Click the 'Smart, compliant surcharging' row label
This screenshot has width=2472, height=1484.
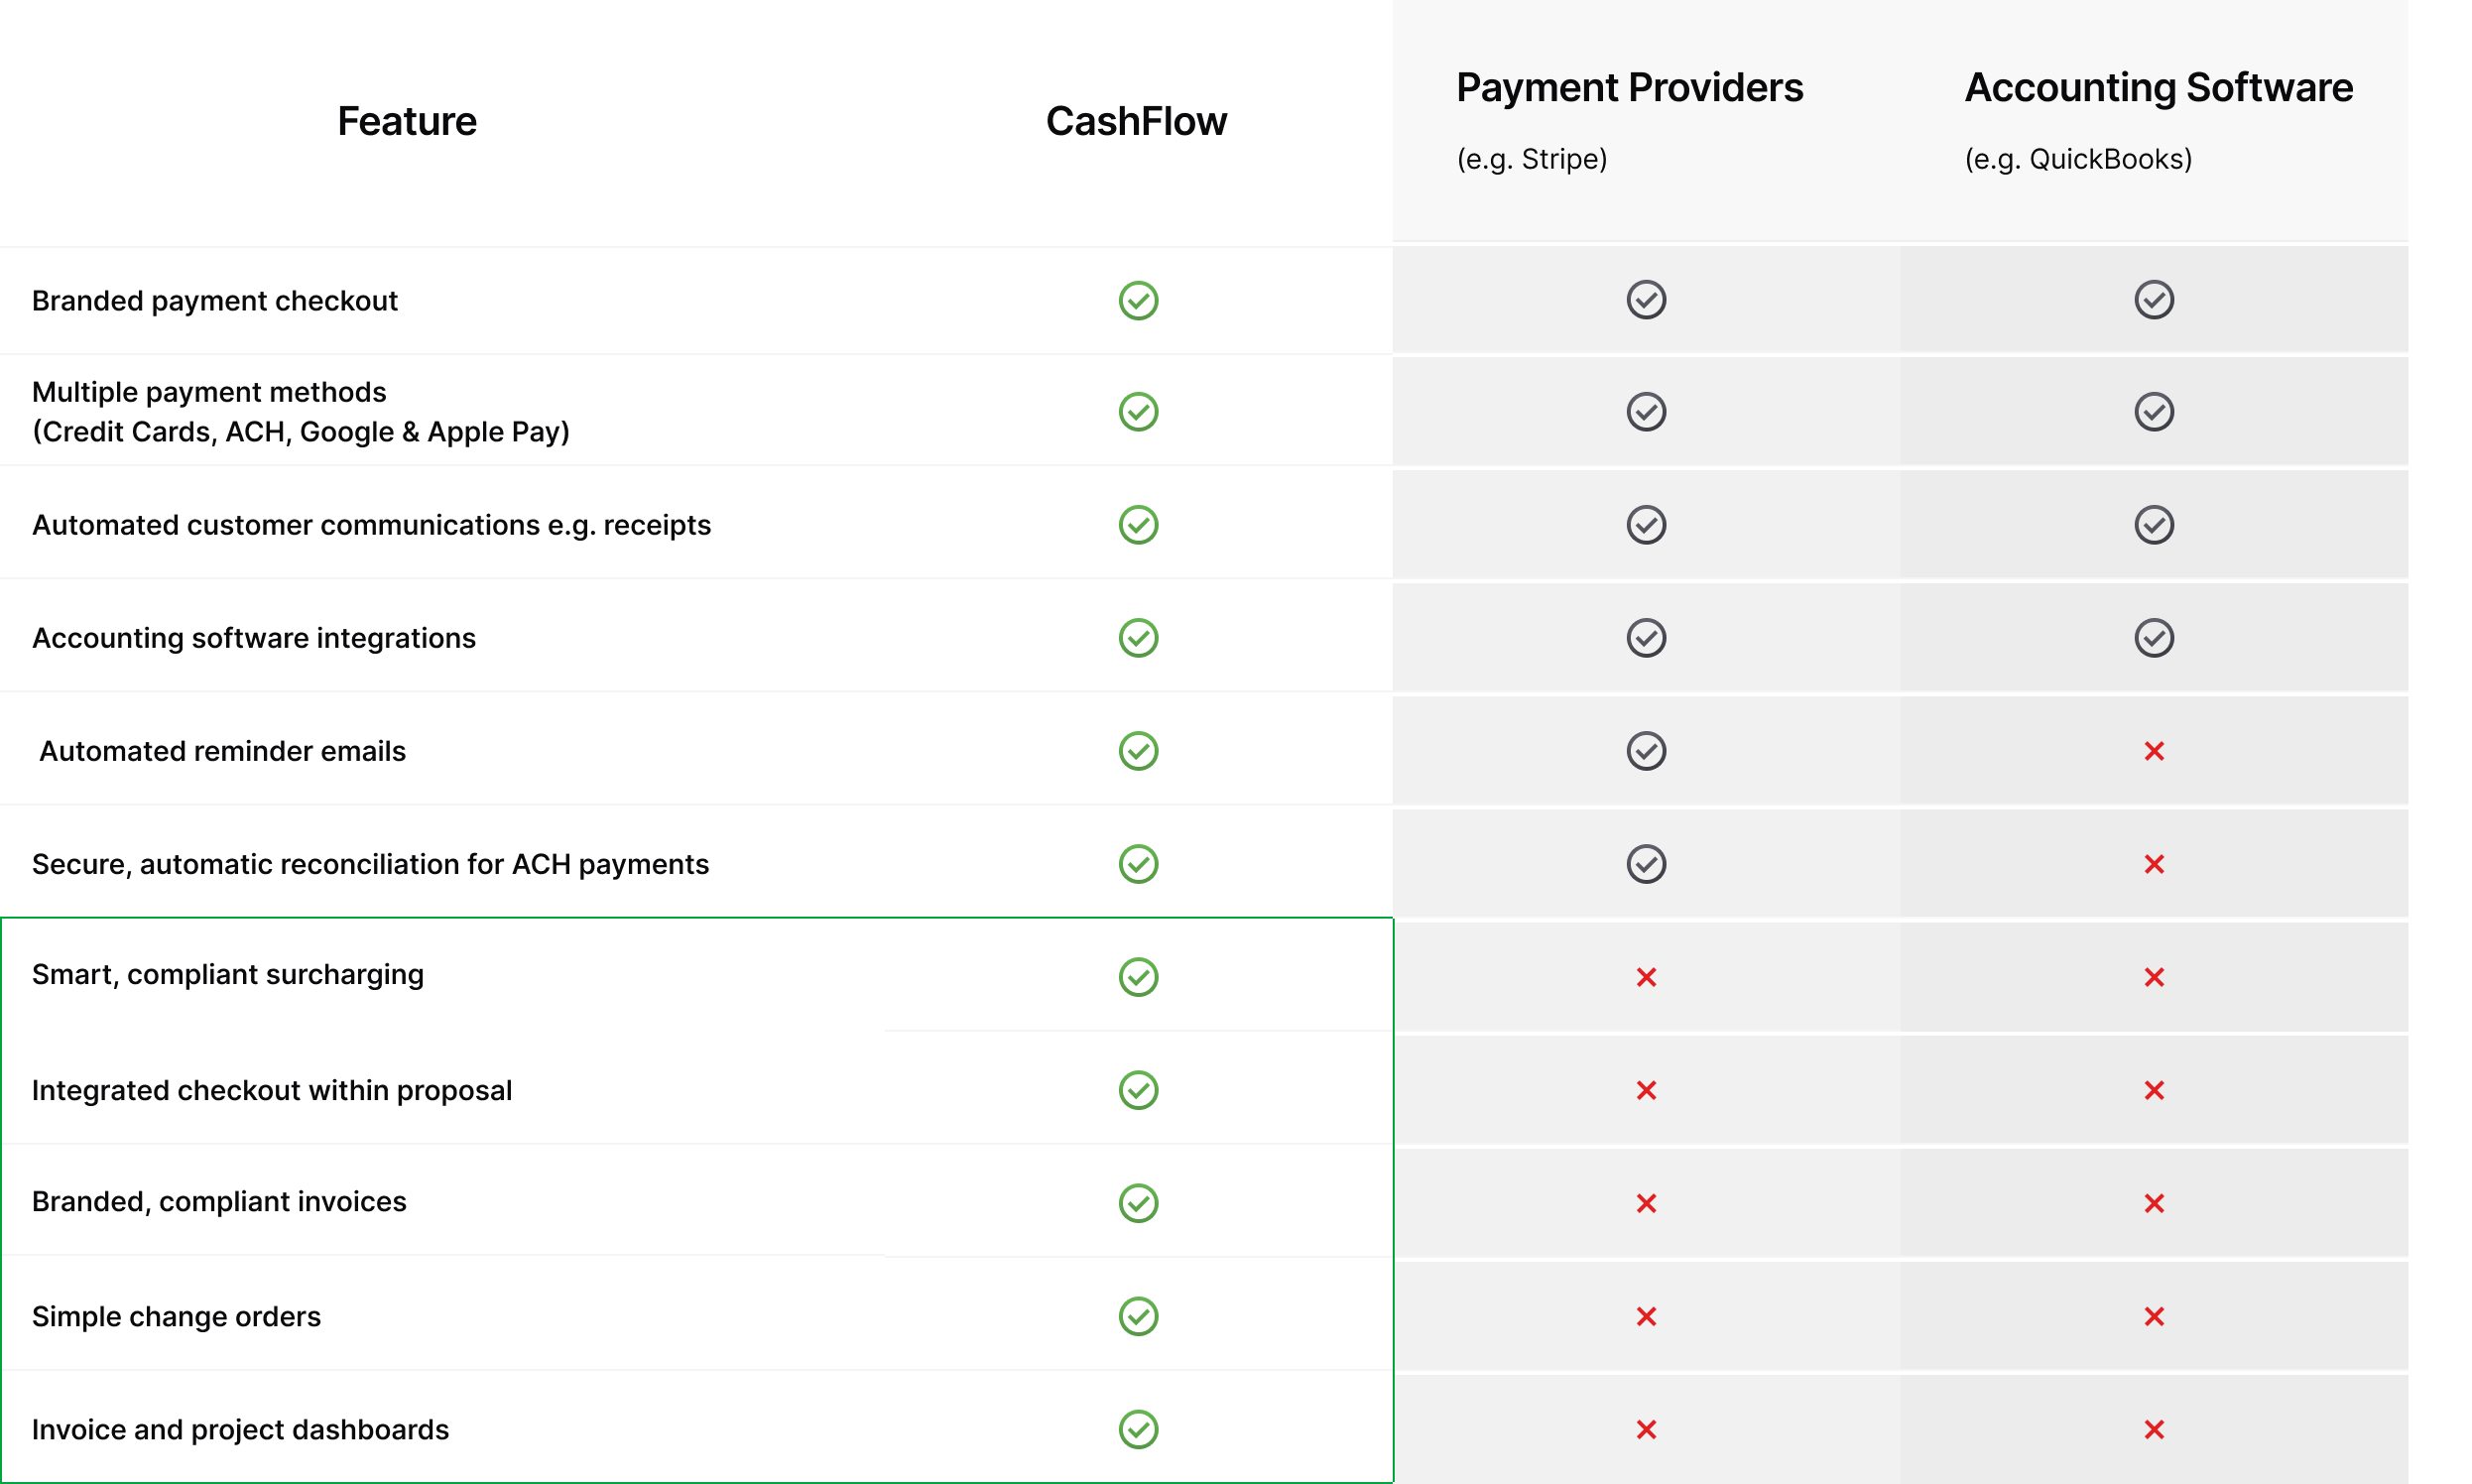tap(228, 975)
